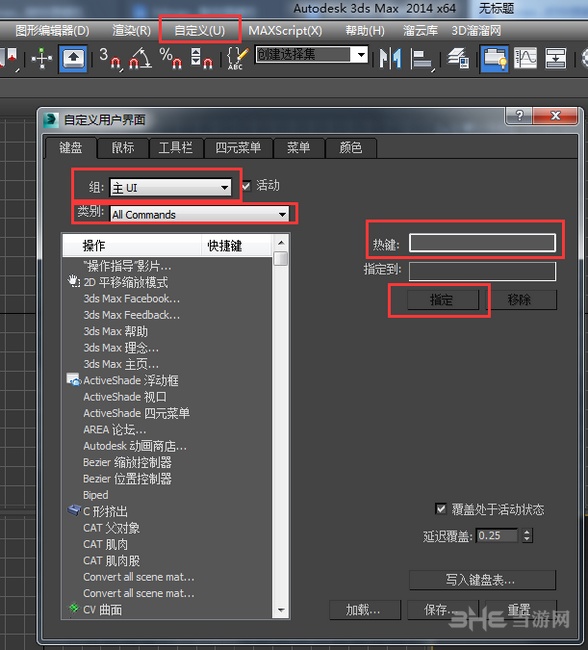Viewport: 588px width, 650px height.
Task: Click the Align tool icon
Action: point(421,58)
